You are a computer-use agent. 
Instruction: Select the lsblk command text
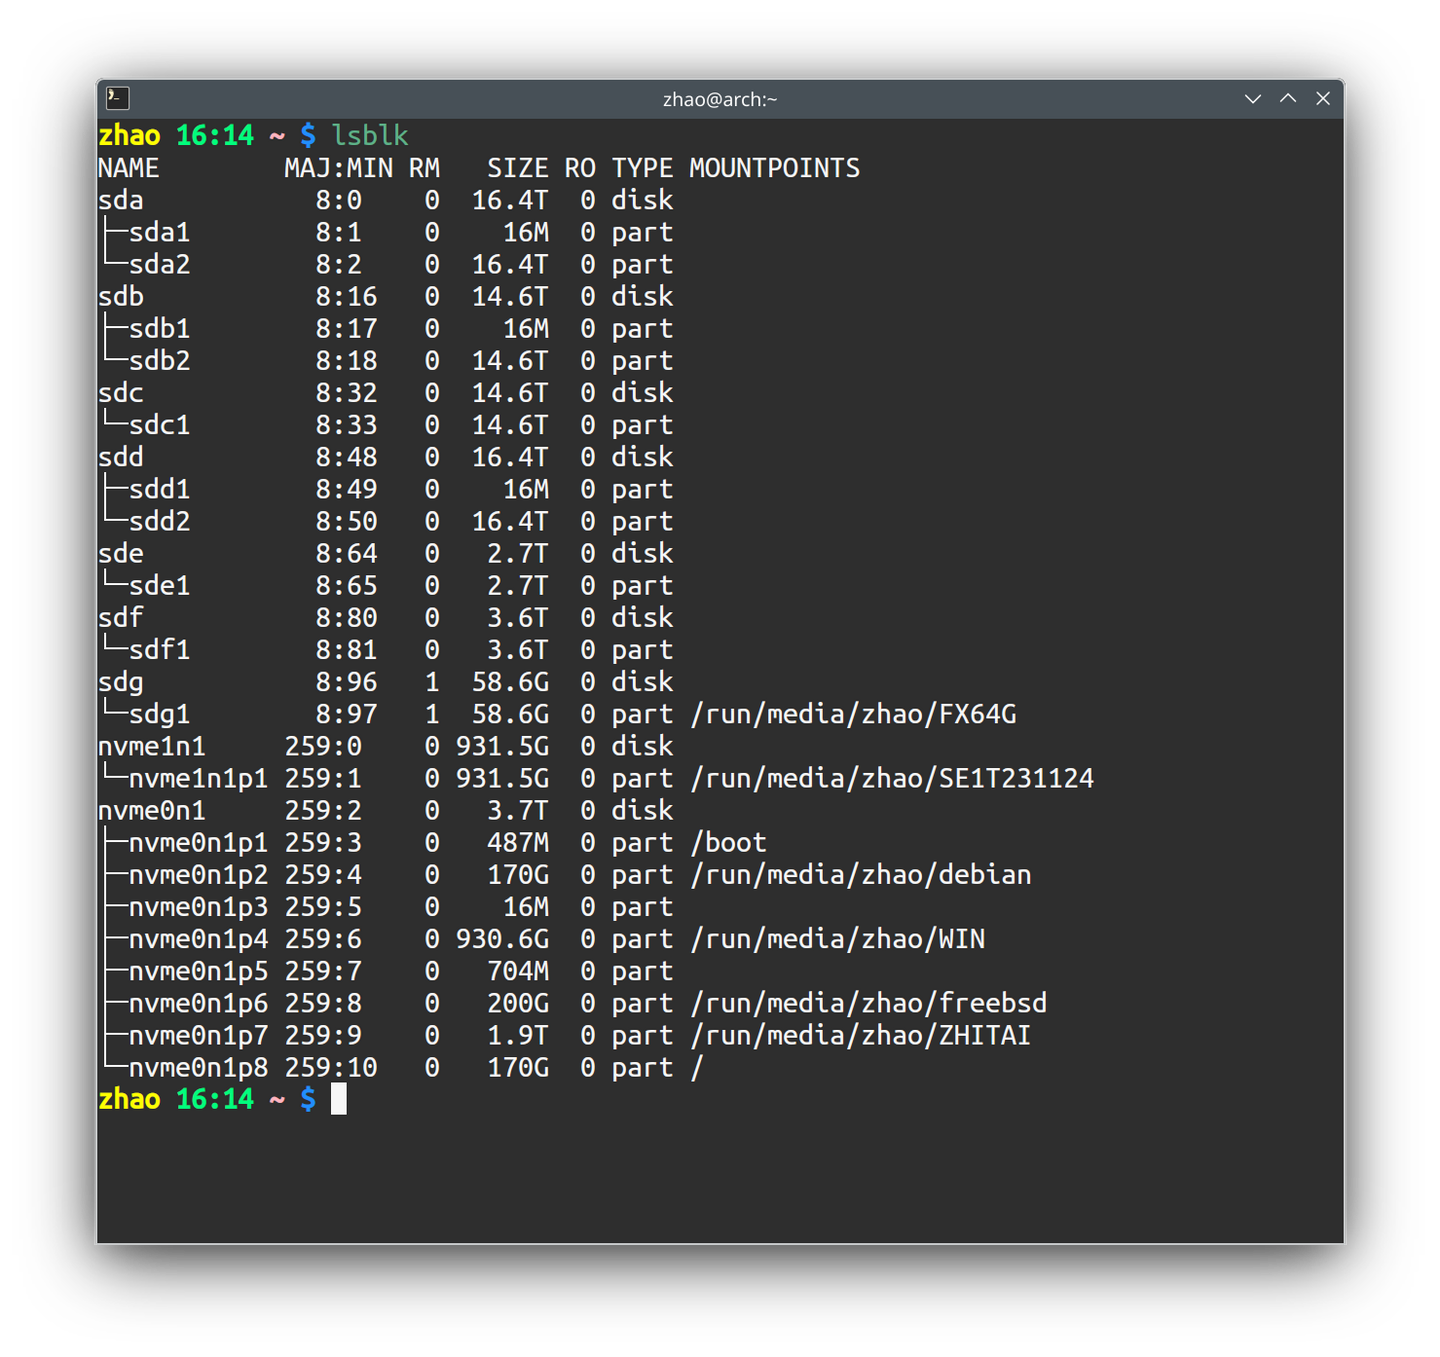tap(369, 135)
